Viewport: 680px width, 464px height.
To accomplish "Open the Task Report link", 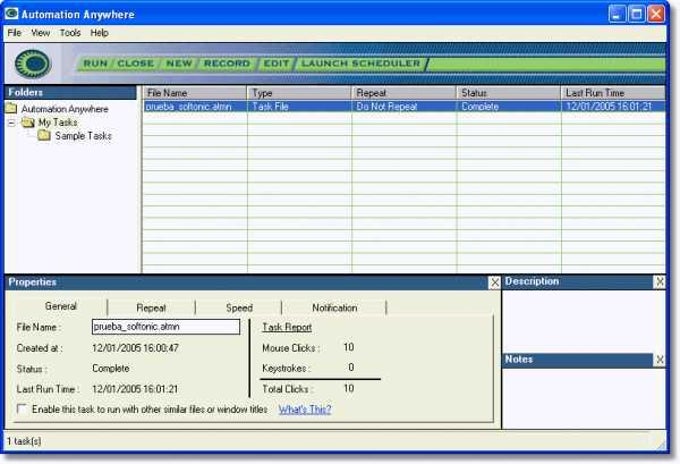I will pos(287,327).
